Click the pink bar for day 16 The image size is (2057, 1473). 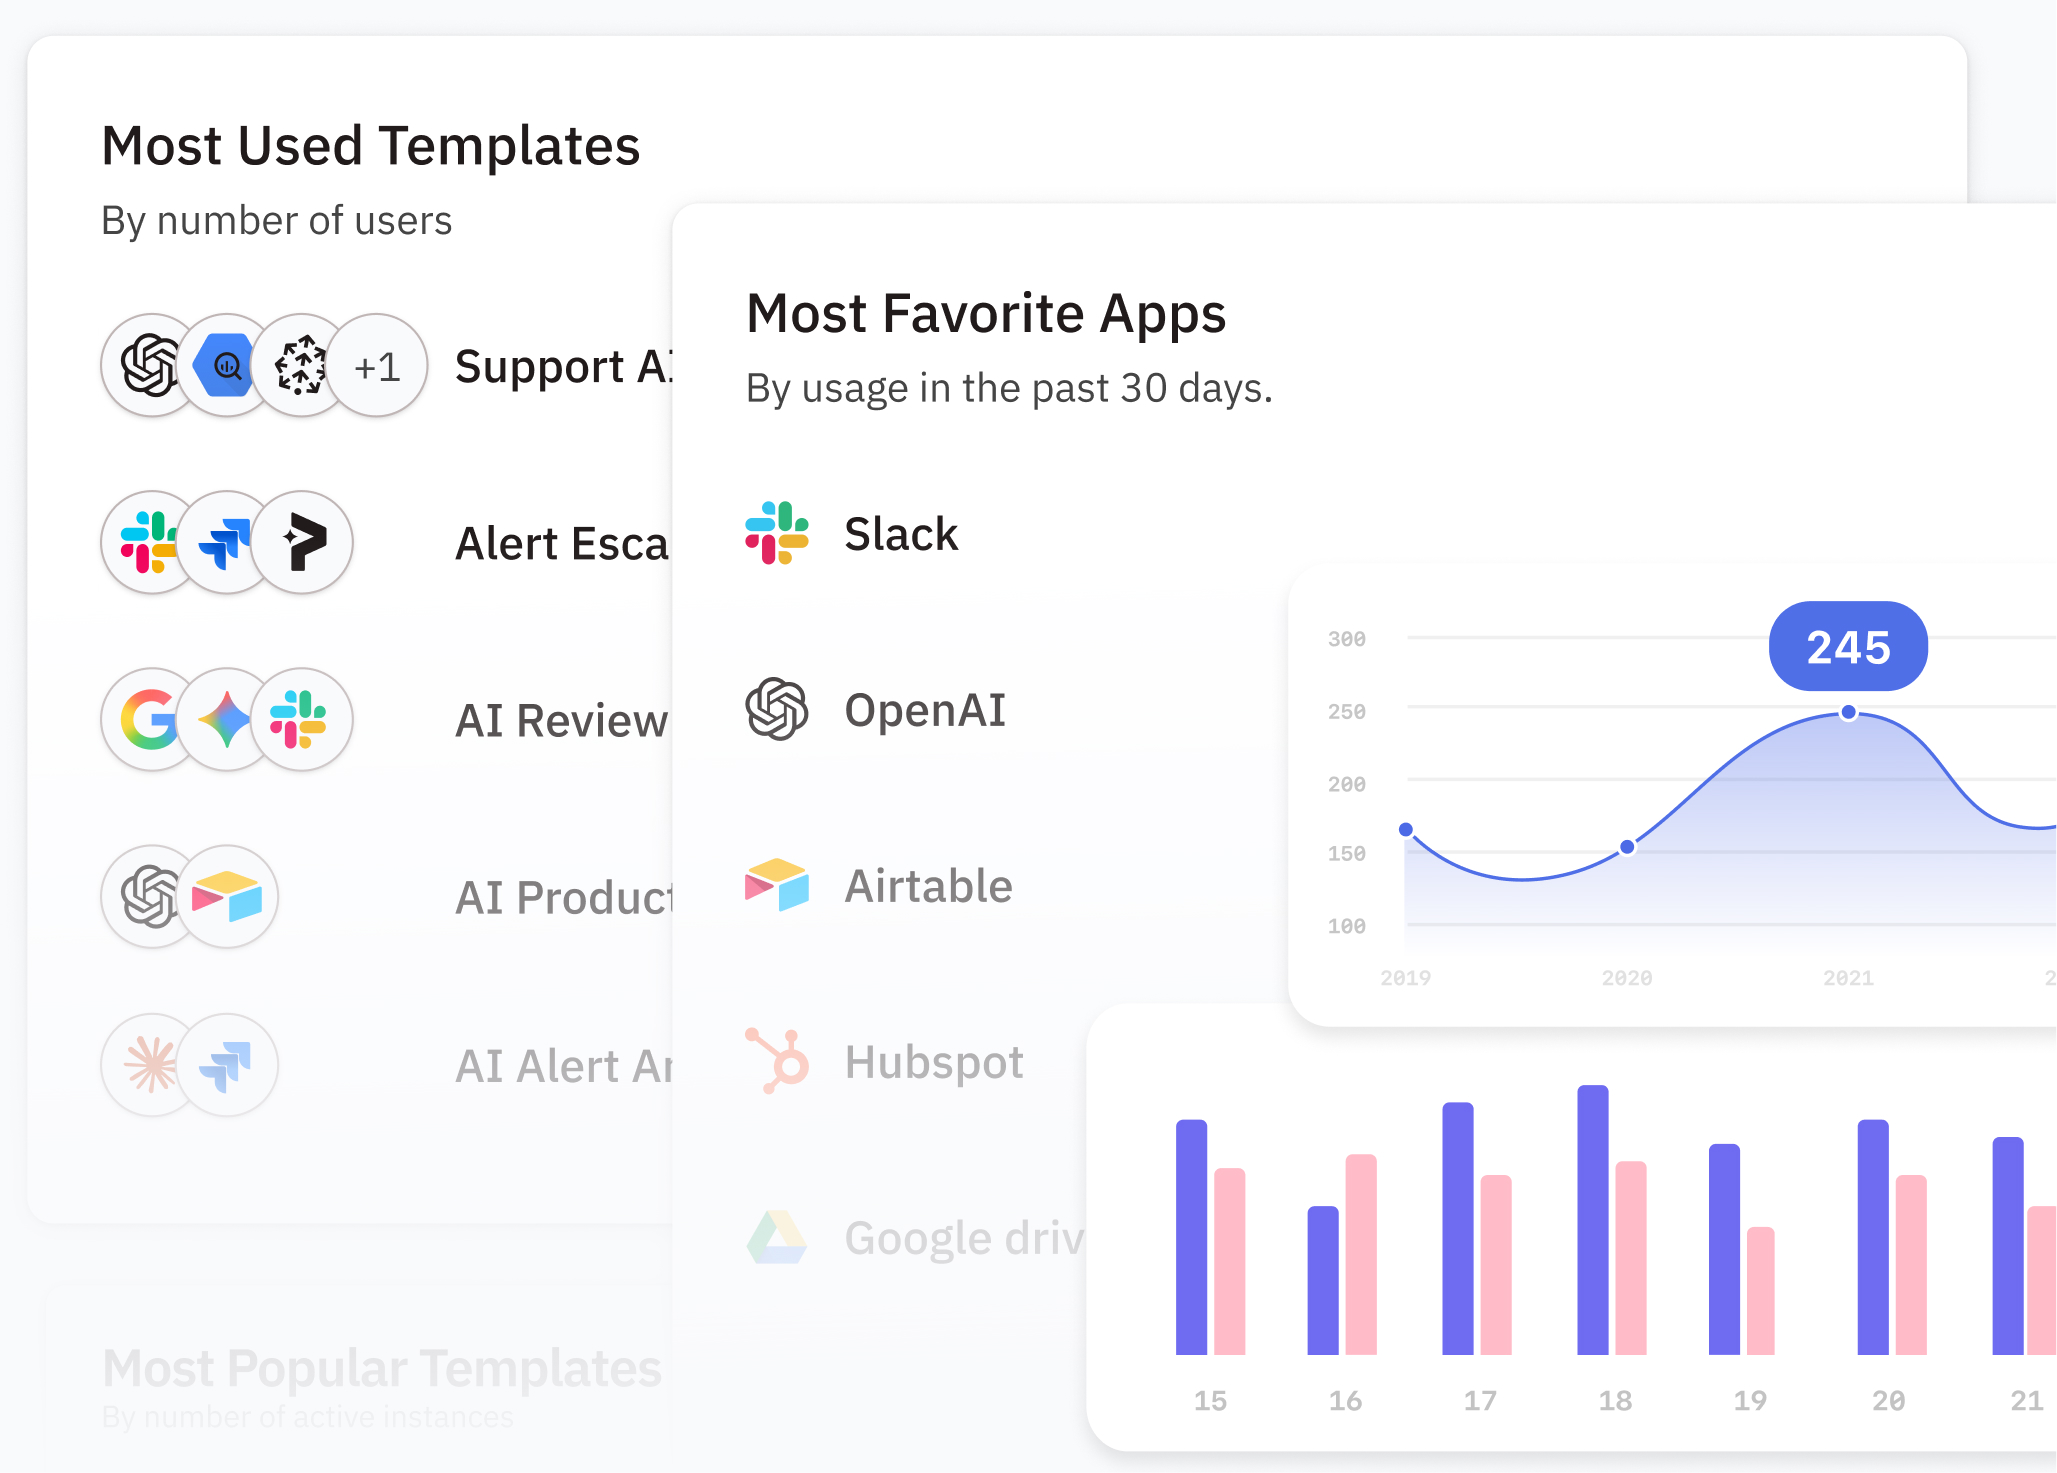tap(1360, 1254)
